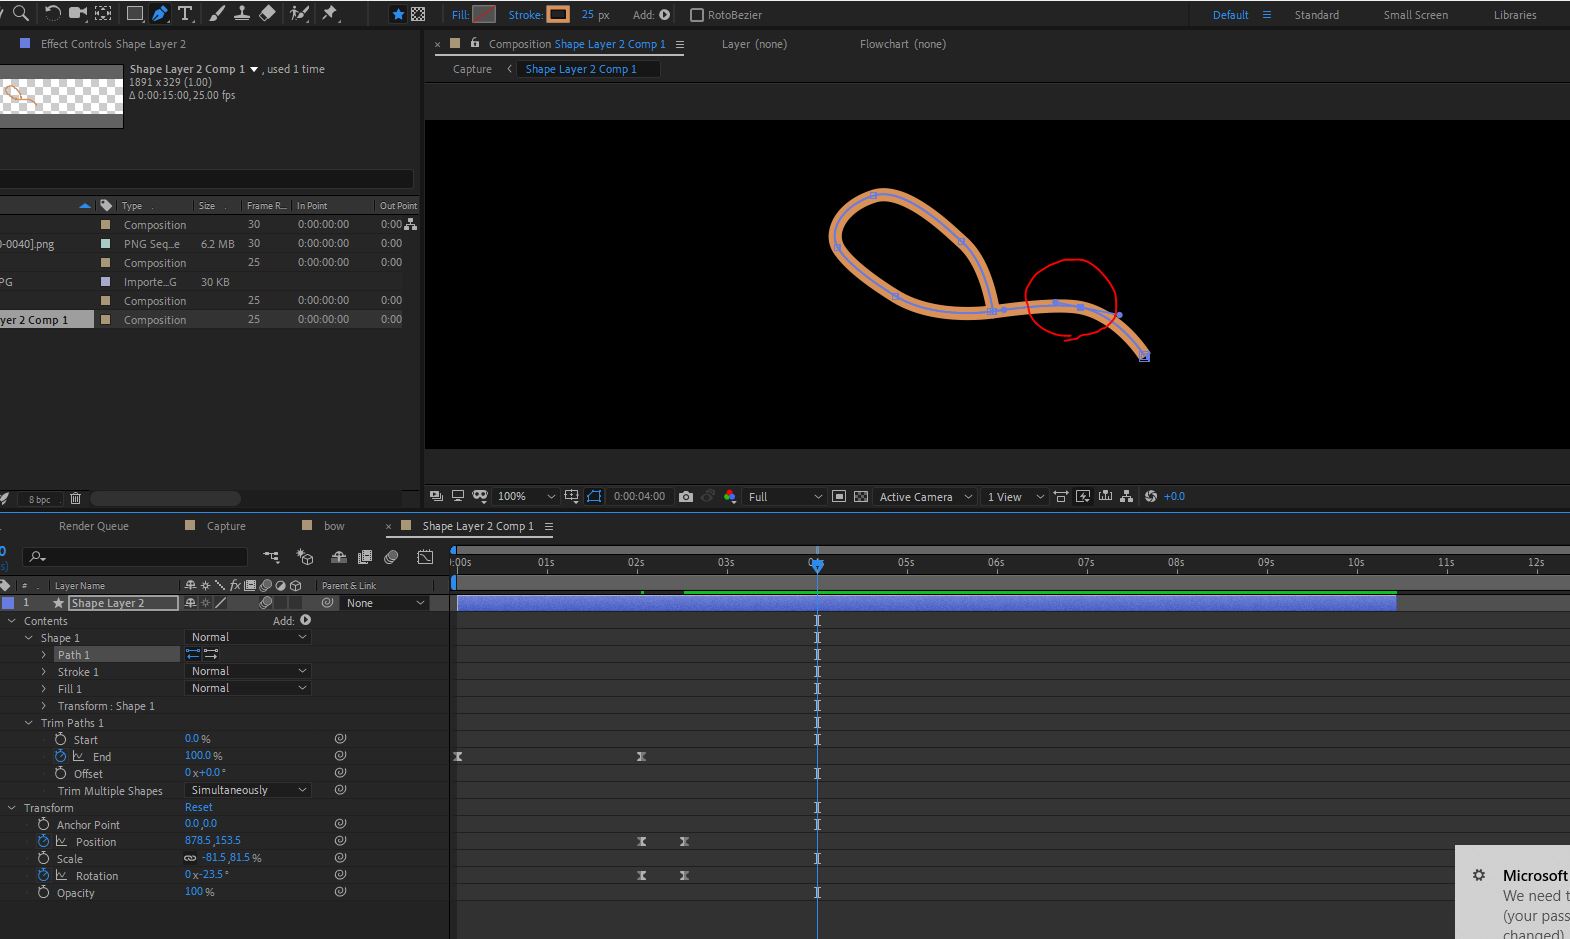Switch to Small Screen workspace

(1415, 15)
